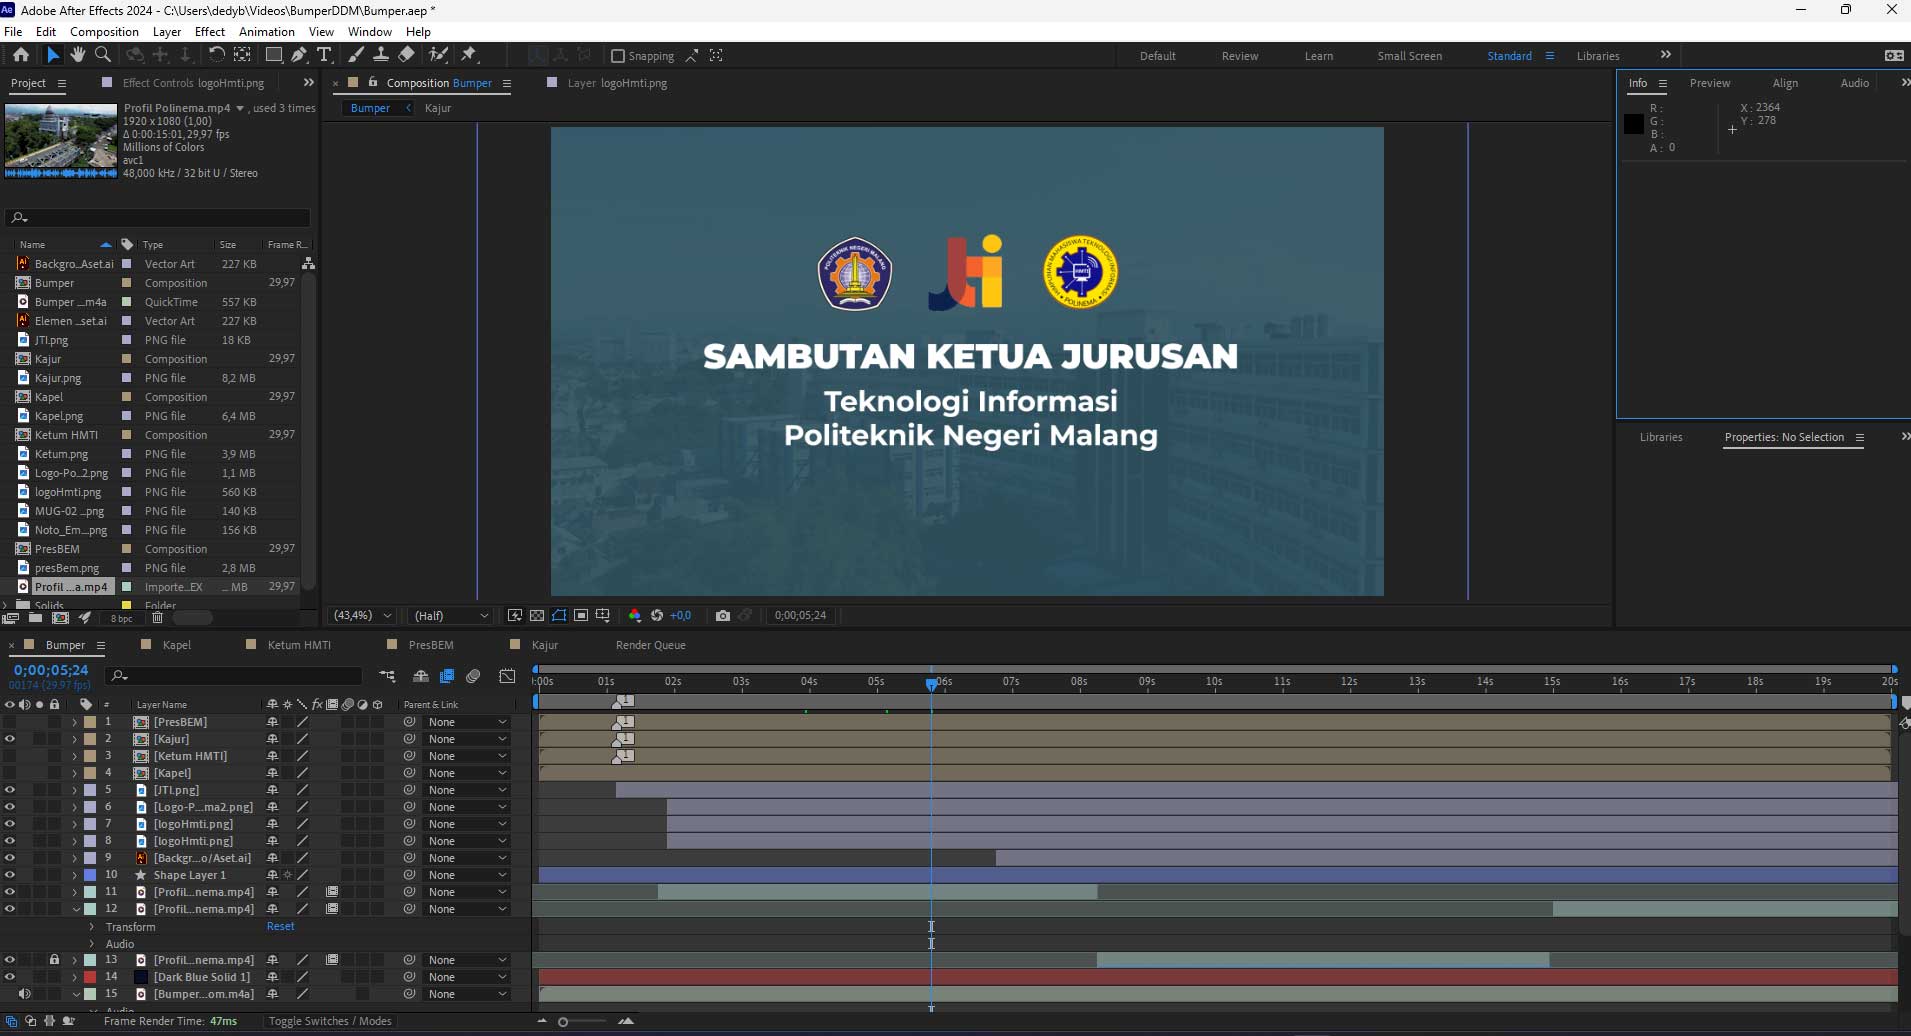Open the viewer magnification dropdown (43,4%)
Screen dimensions: 1911x1036
[362, 616]
